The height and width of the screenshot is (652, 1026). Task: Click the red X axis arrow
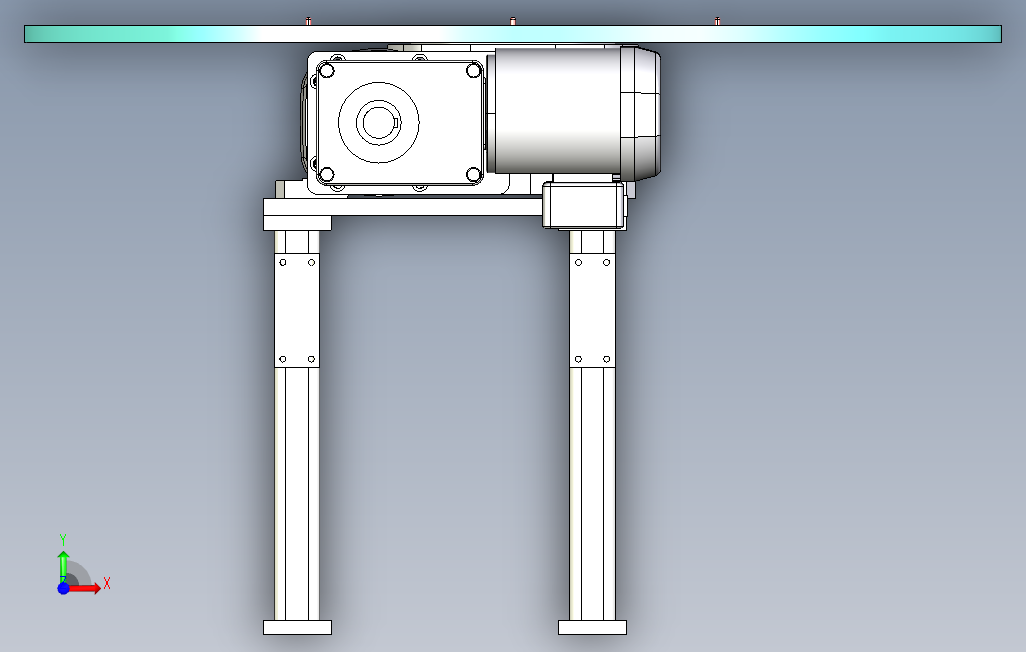point(84,589)
